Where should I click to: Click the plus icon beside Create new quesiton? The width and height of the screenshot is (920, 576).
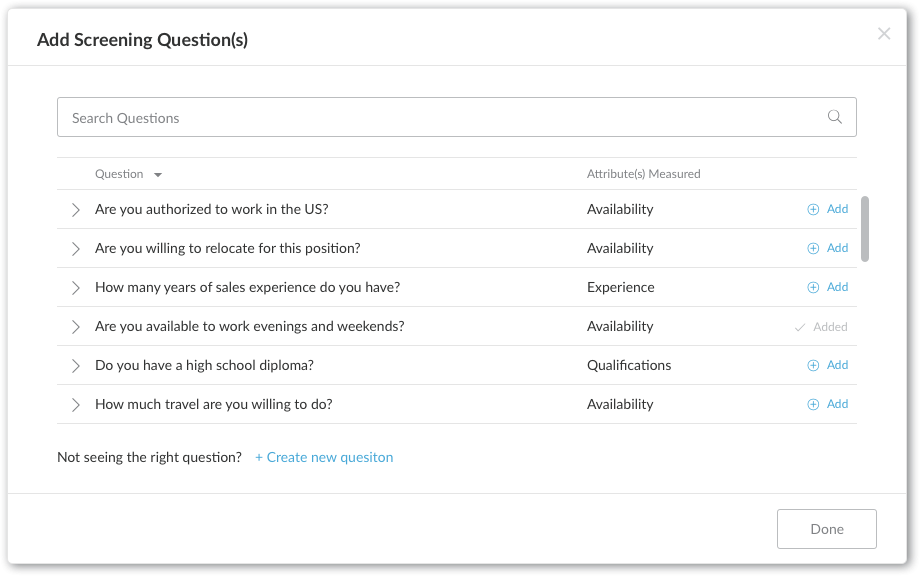point(261,457)
